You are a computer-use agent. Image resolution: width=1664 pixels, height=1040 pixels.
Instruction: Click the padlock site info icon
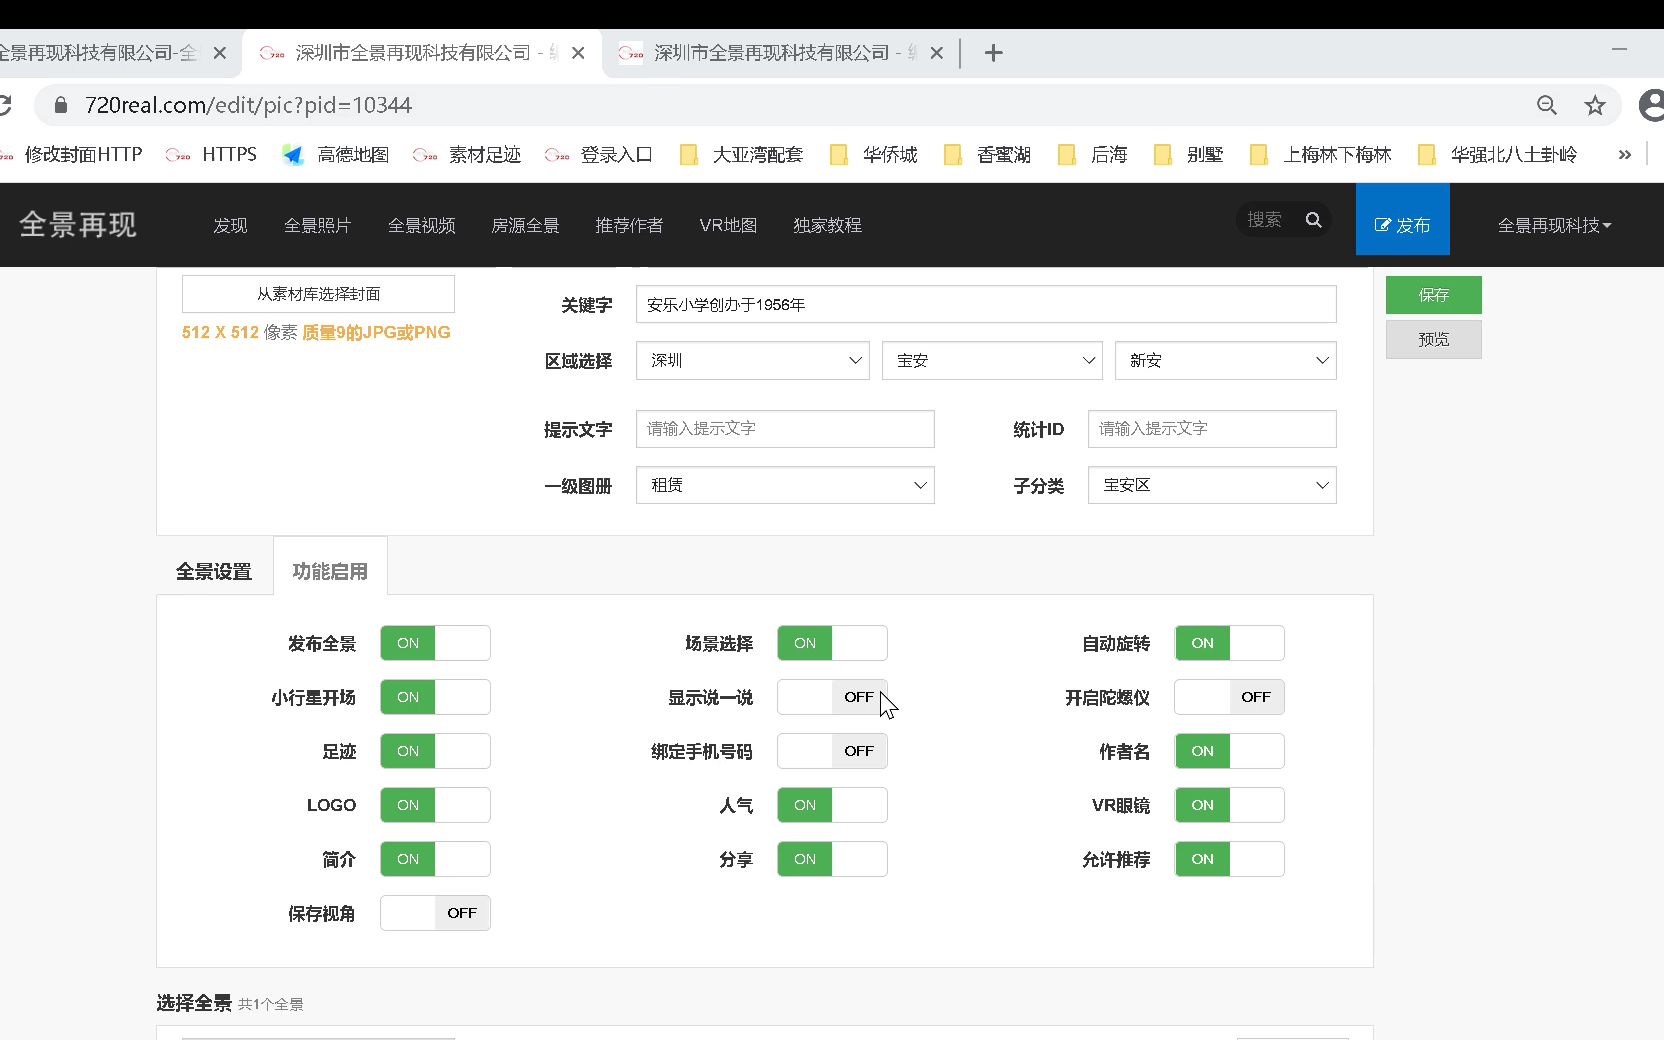point(61,105)
